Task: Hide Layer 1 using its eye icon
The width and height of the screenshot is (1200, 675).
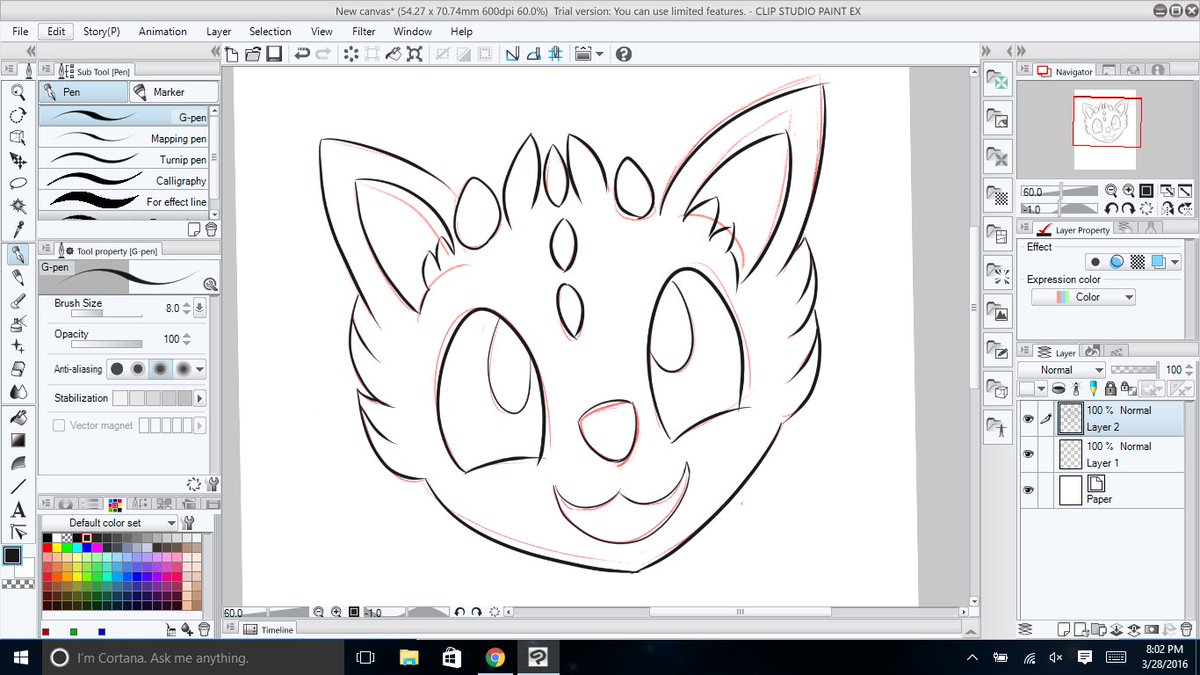Action: pos(1028,455)
